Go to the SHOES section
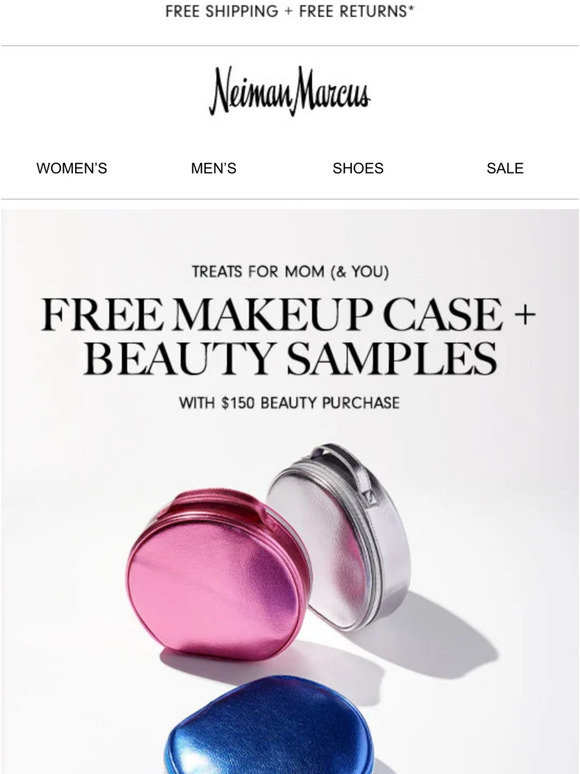Screen dimensions: 580x774 (x=358, y=168)
